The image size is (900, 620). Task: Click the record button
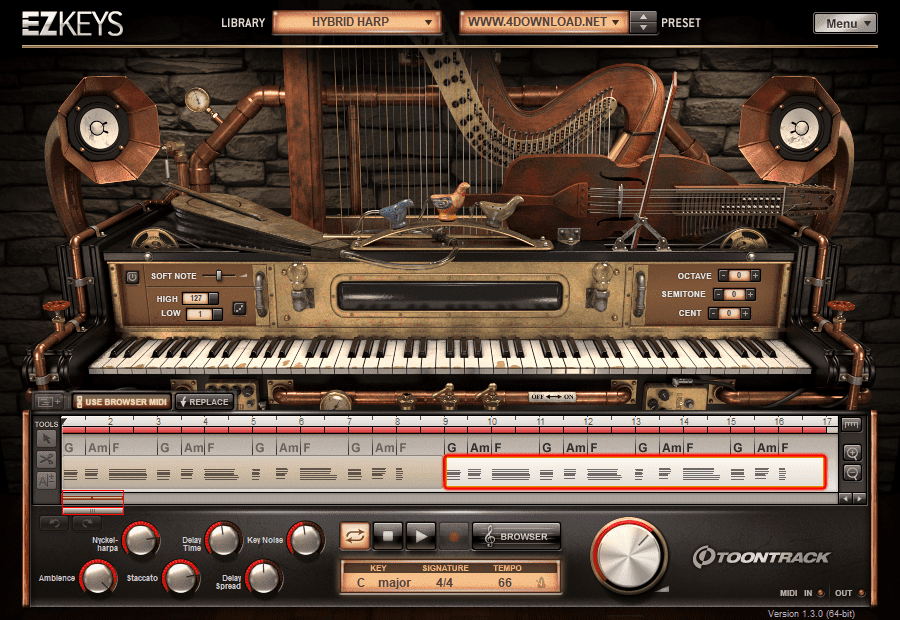click(453, 536)
